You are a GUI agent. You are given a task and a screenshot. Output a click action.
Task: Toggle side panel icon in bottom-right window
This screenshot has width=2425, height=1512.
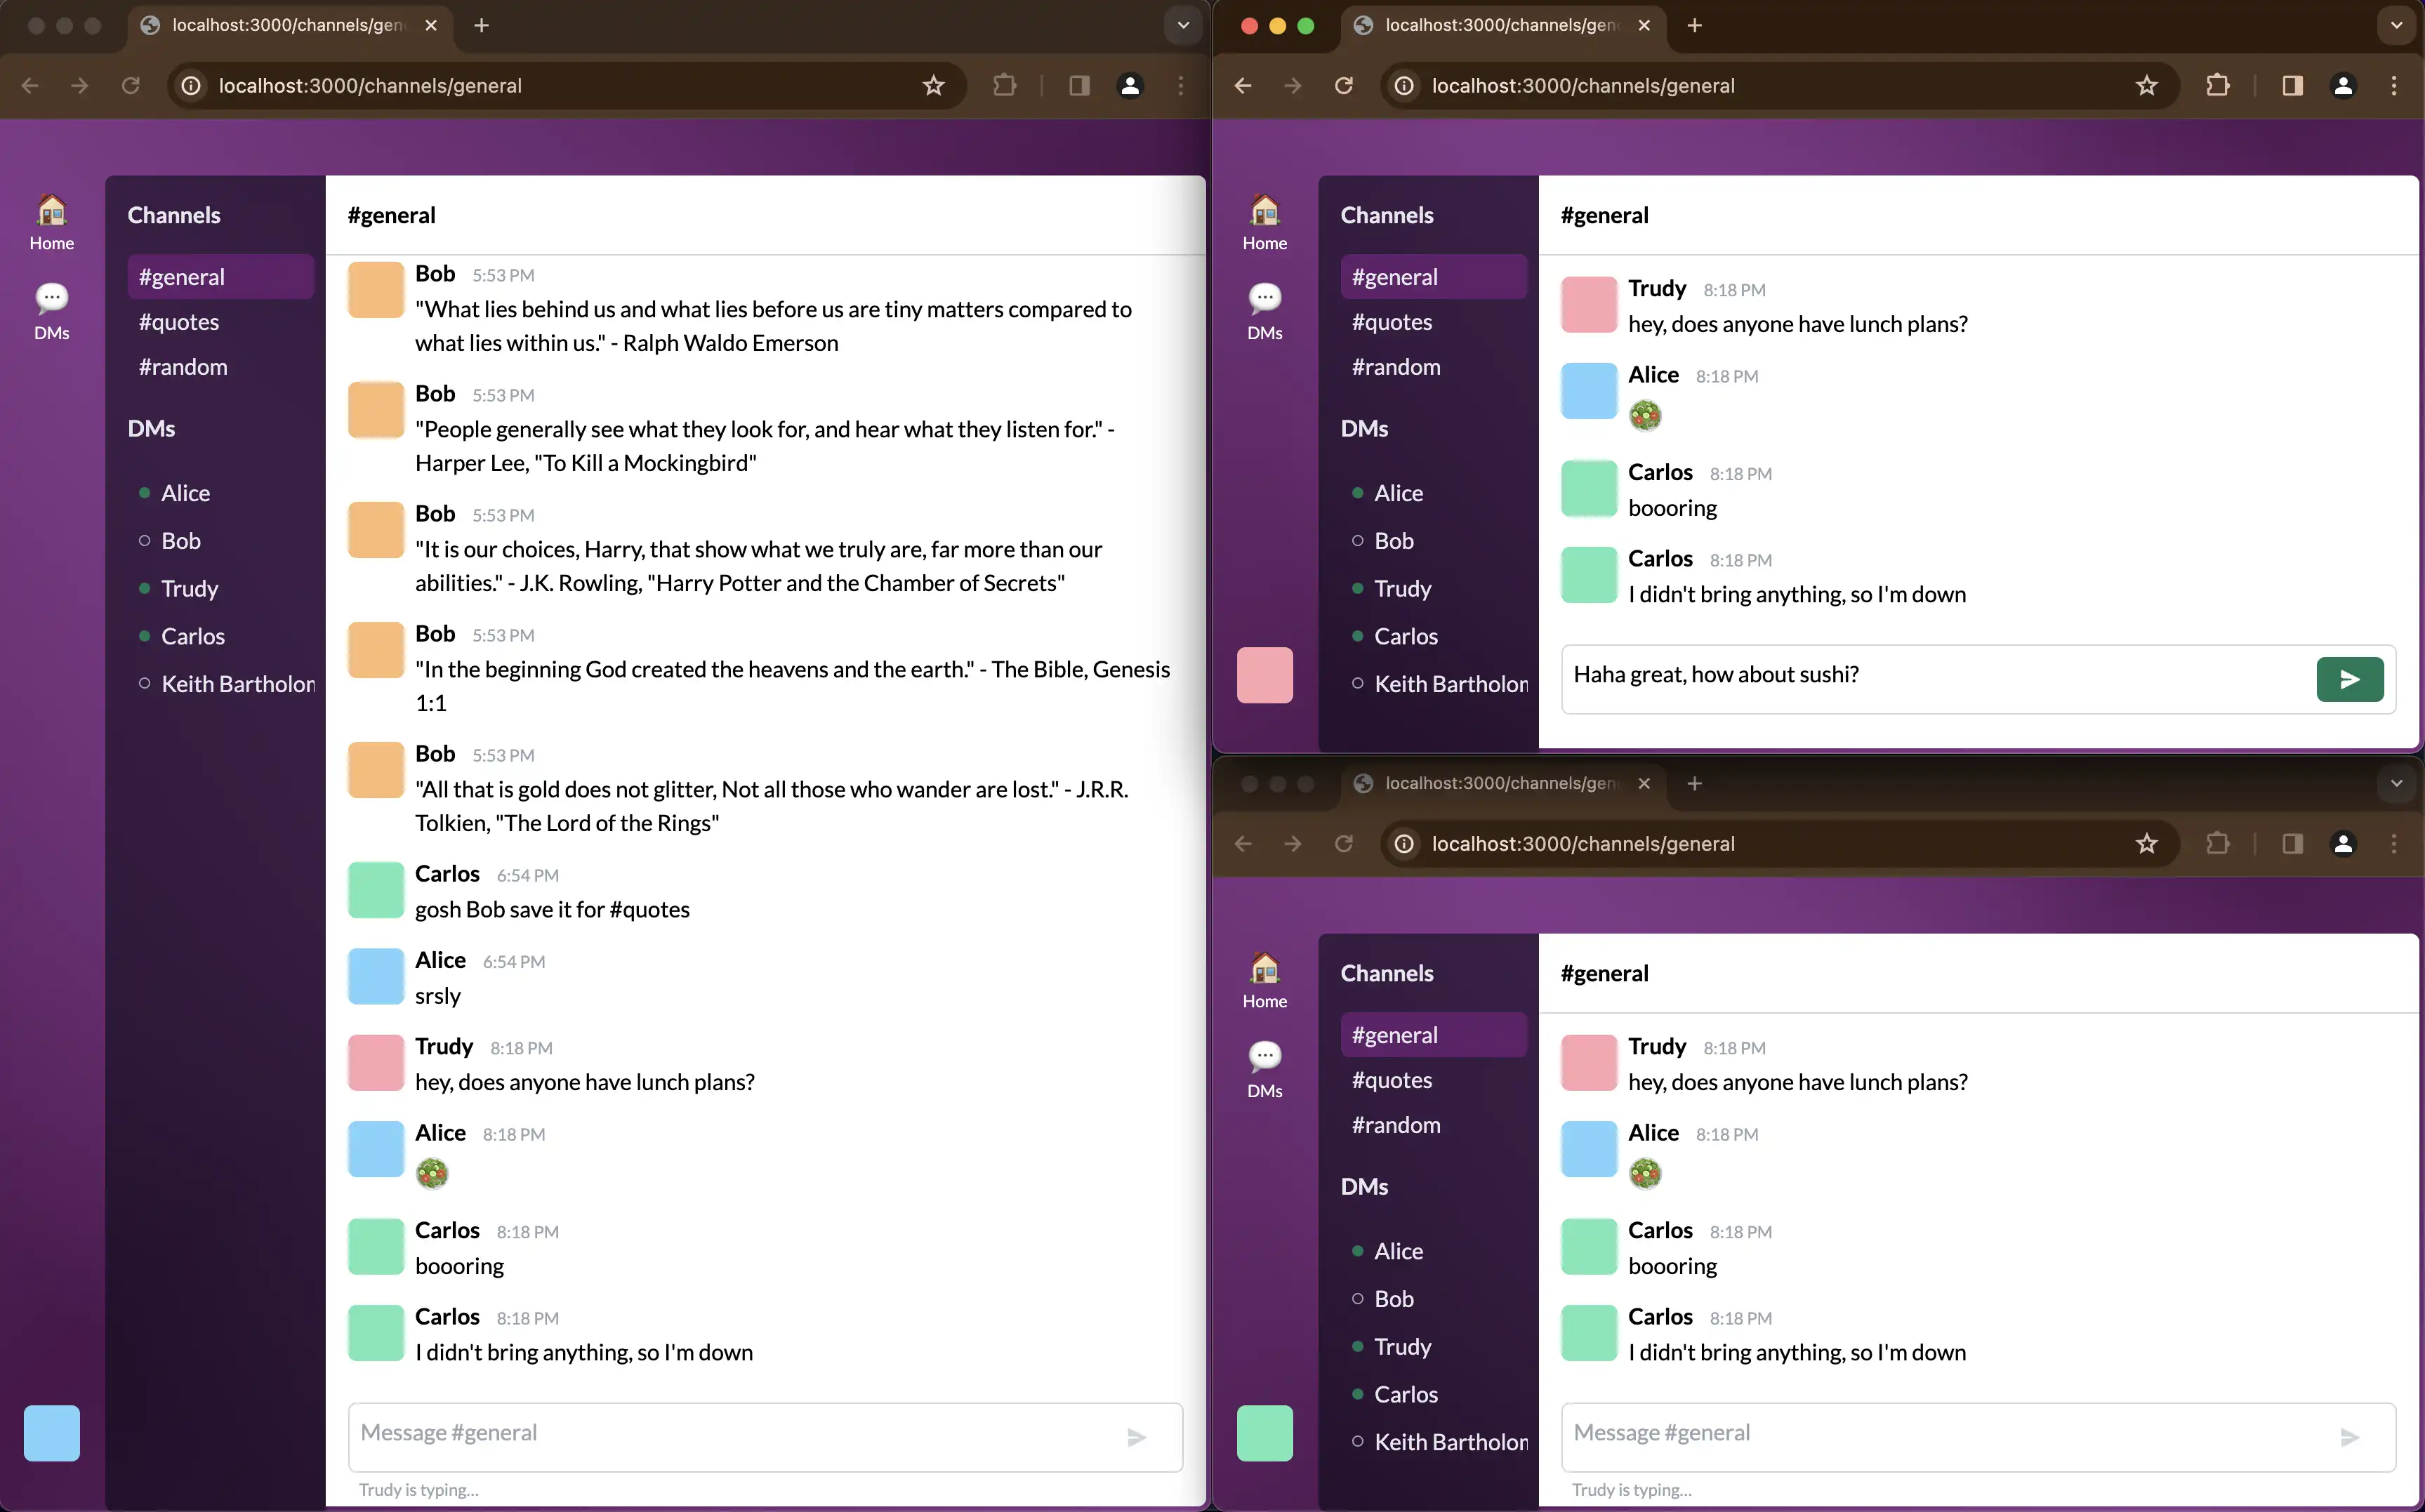(2292, 843)
